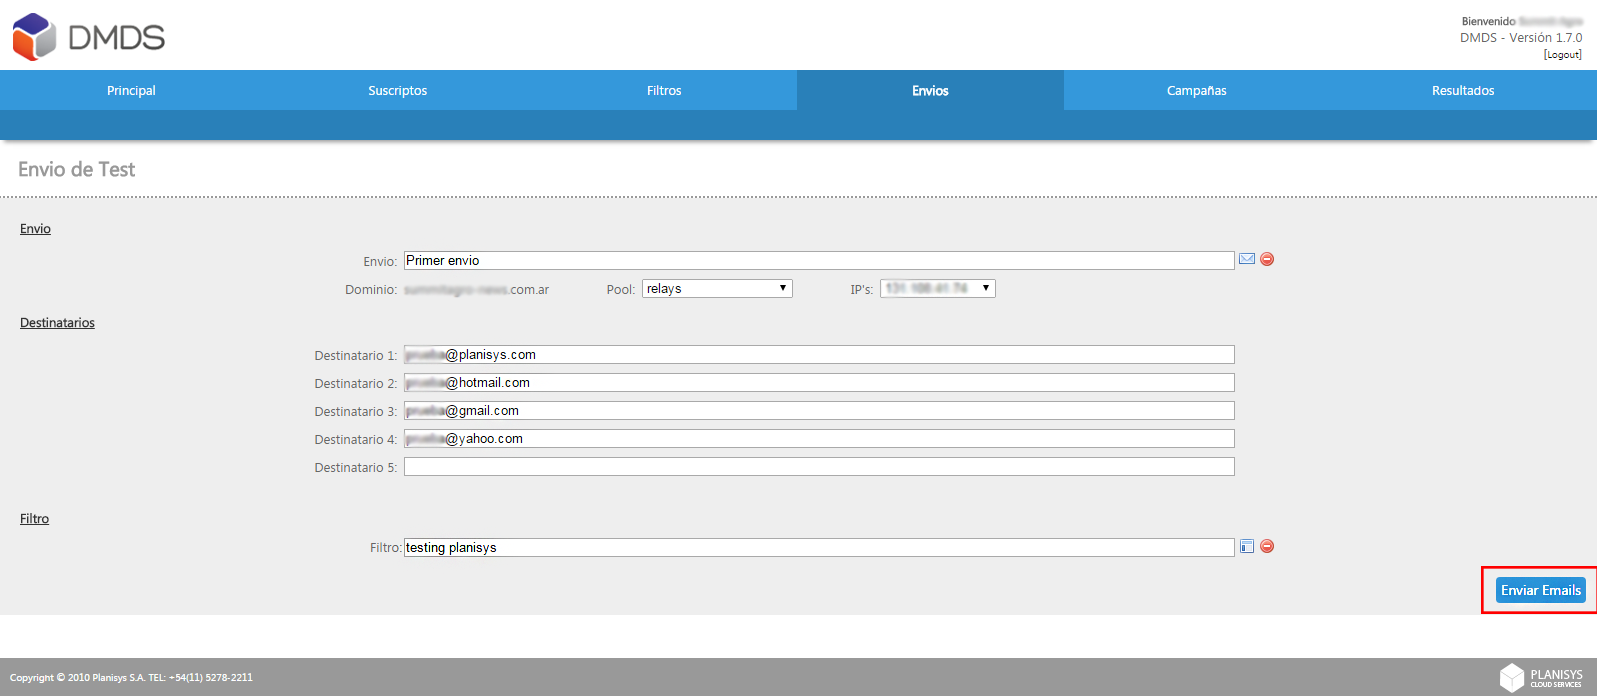The height and width of the screenshot is (696, 1597).
Task: Click the Filtro testing planisys field
Action: pyautogui.click(x=819, y=547)
